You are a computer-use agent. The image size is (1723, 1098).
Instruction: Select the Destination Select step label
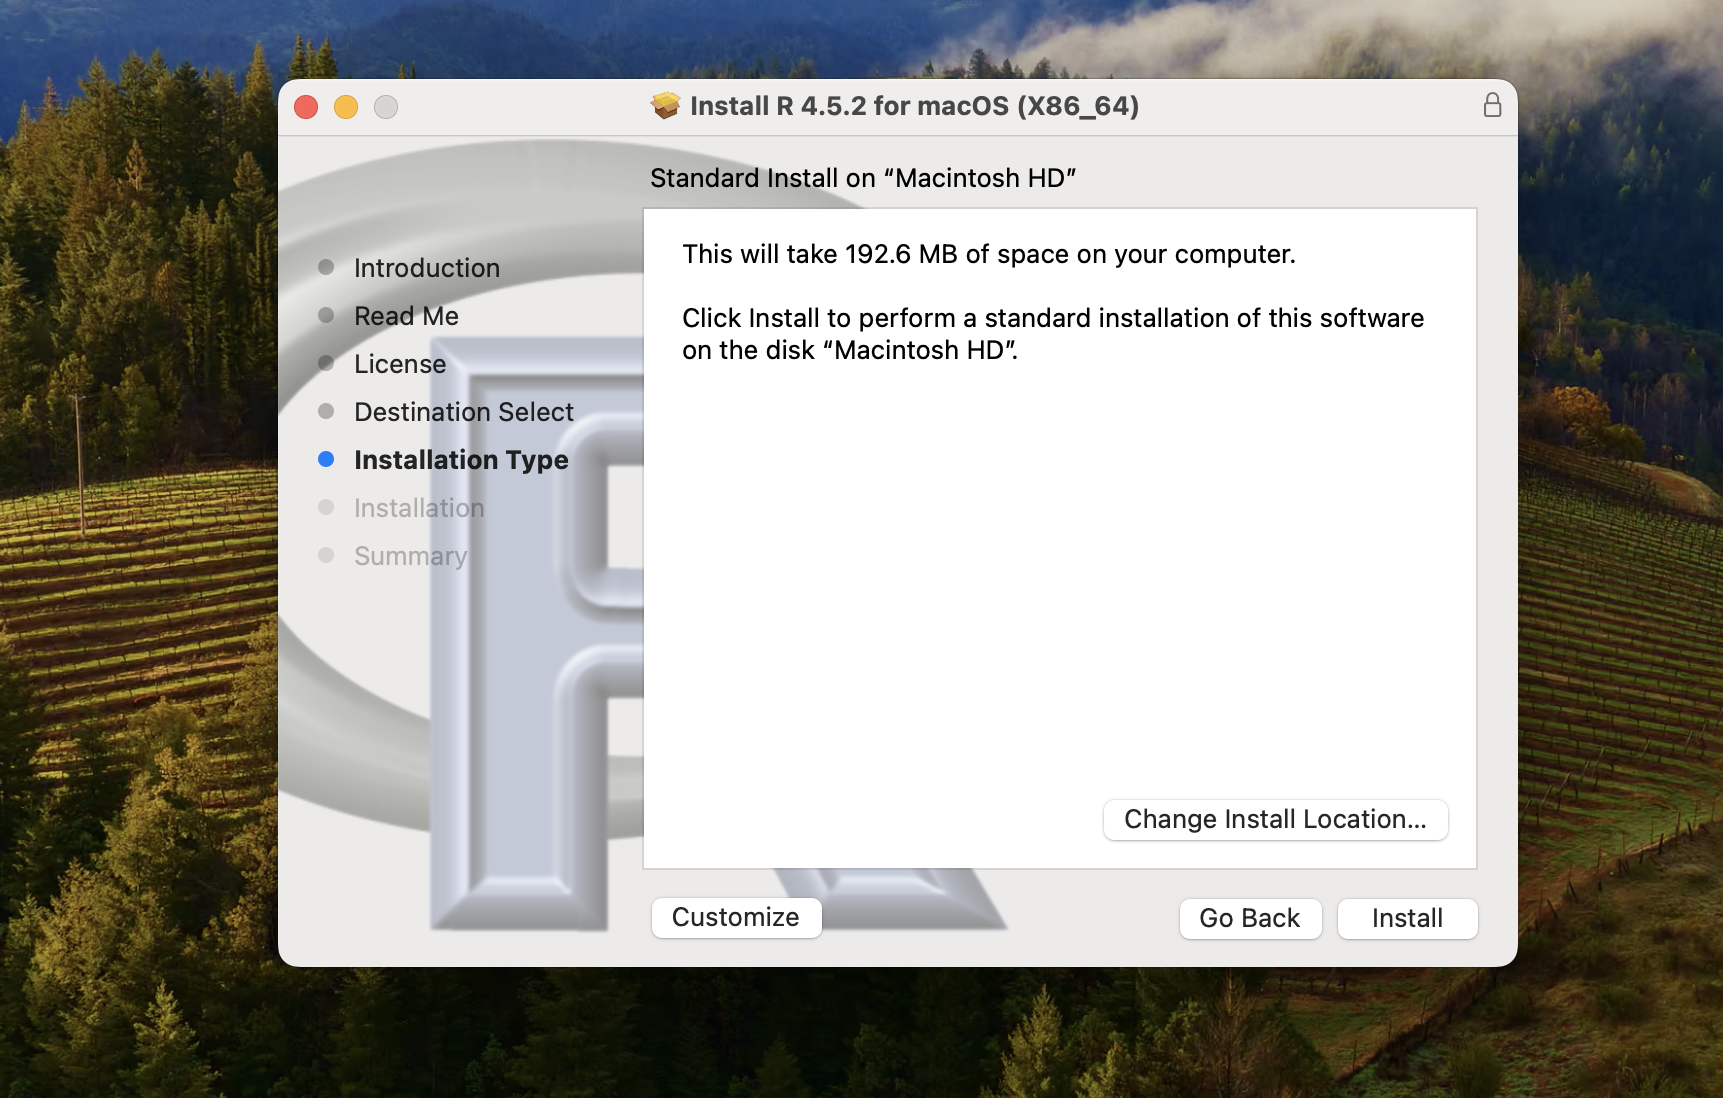tap(463, 412)
